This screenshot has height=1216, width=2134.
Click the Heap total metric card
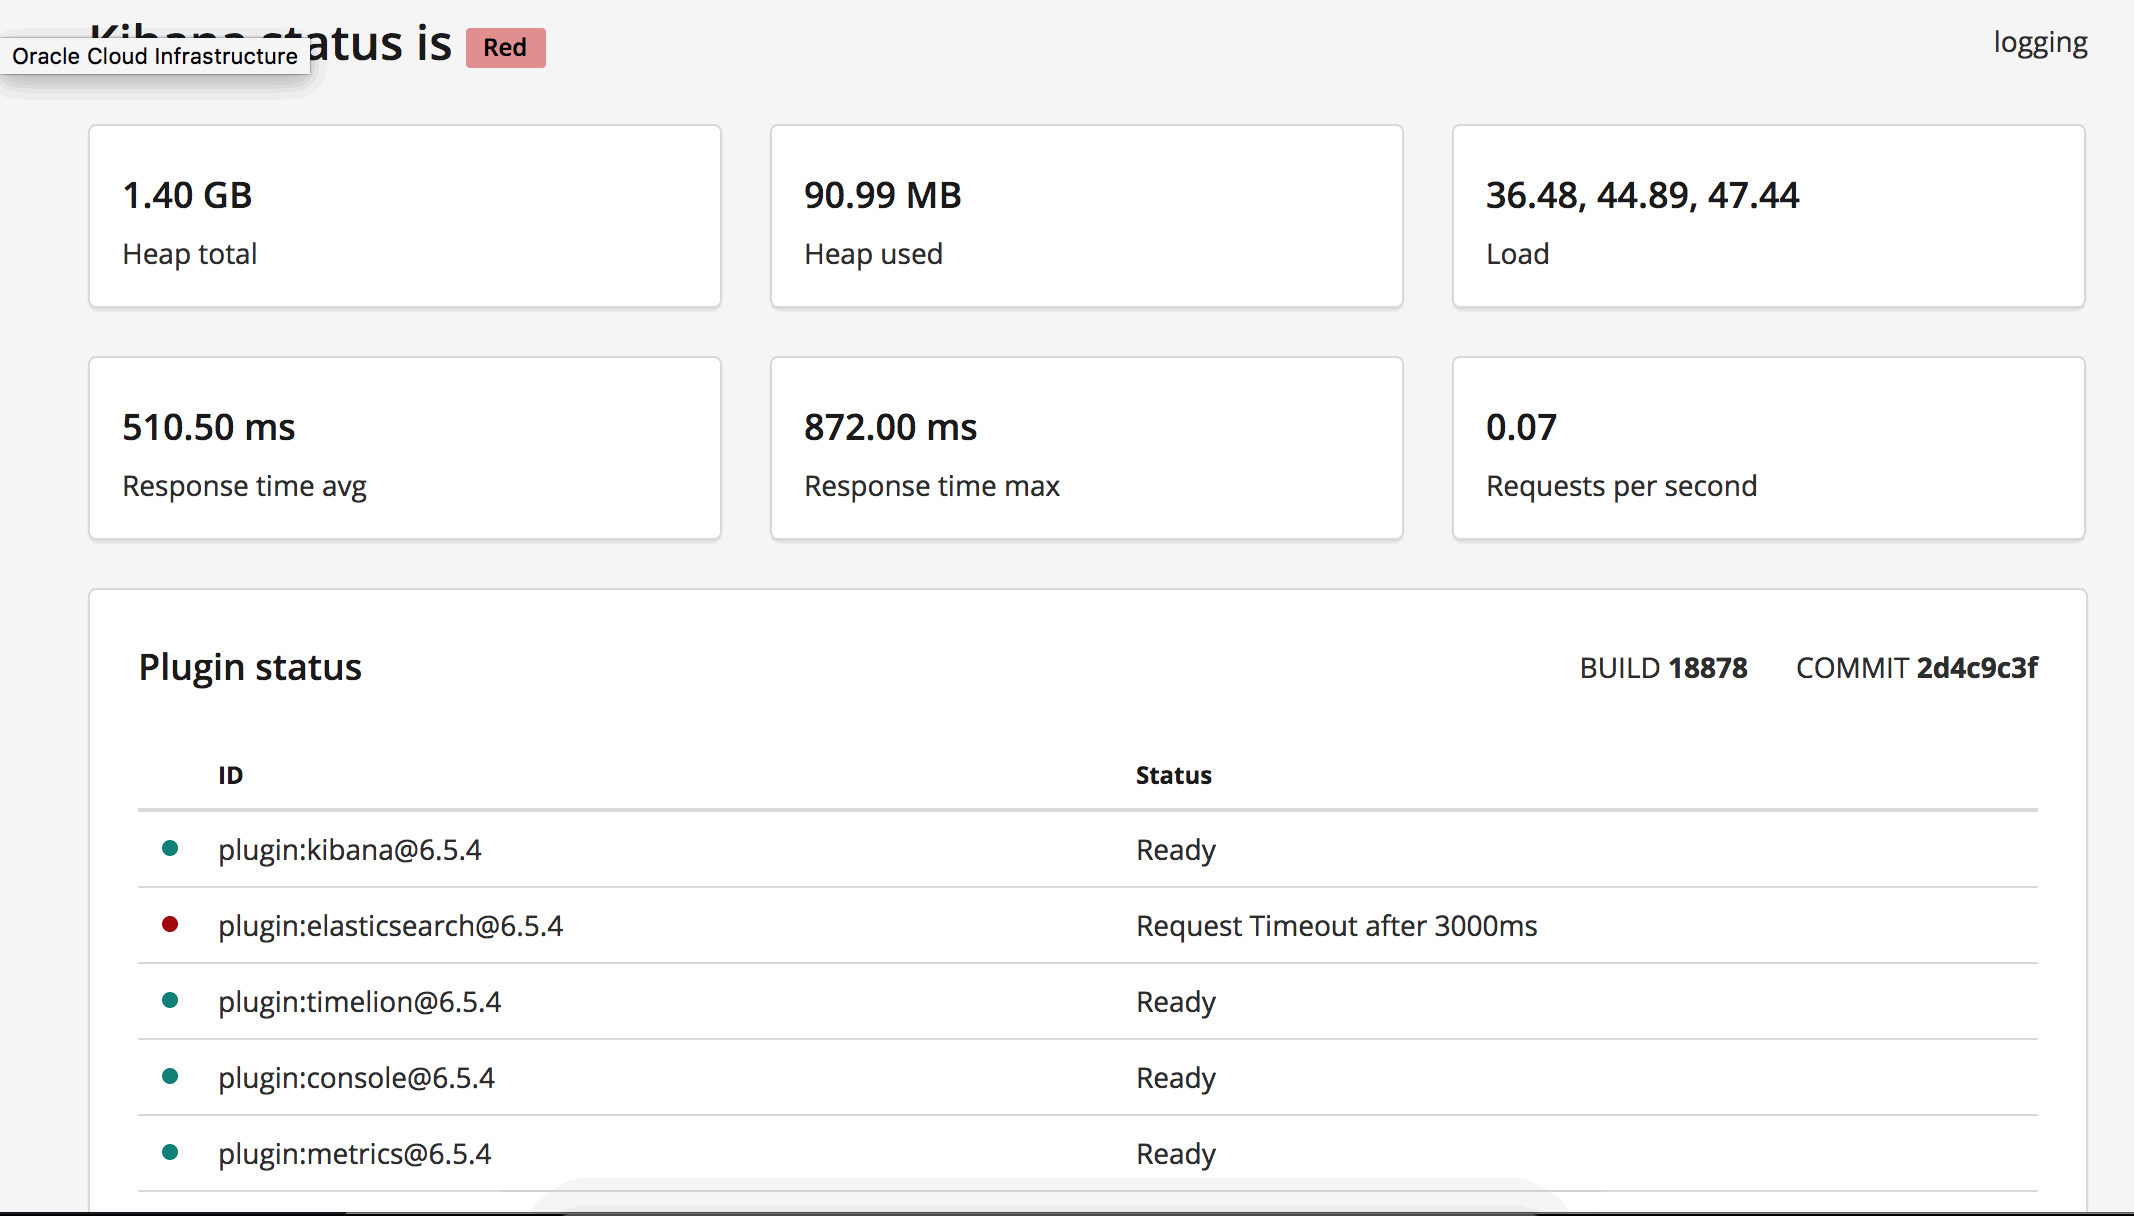404,215
